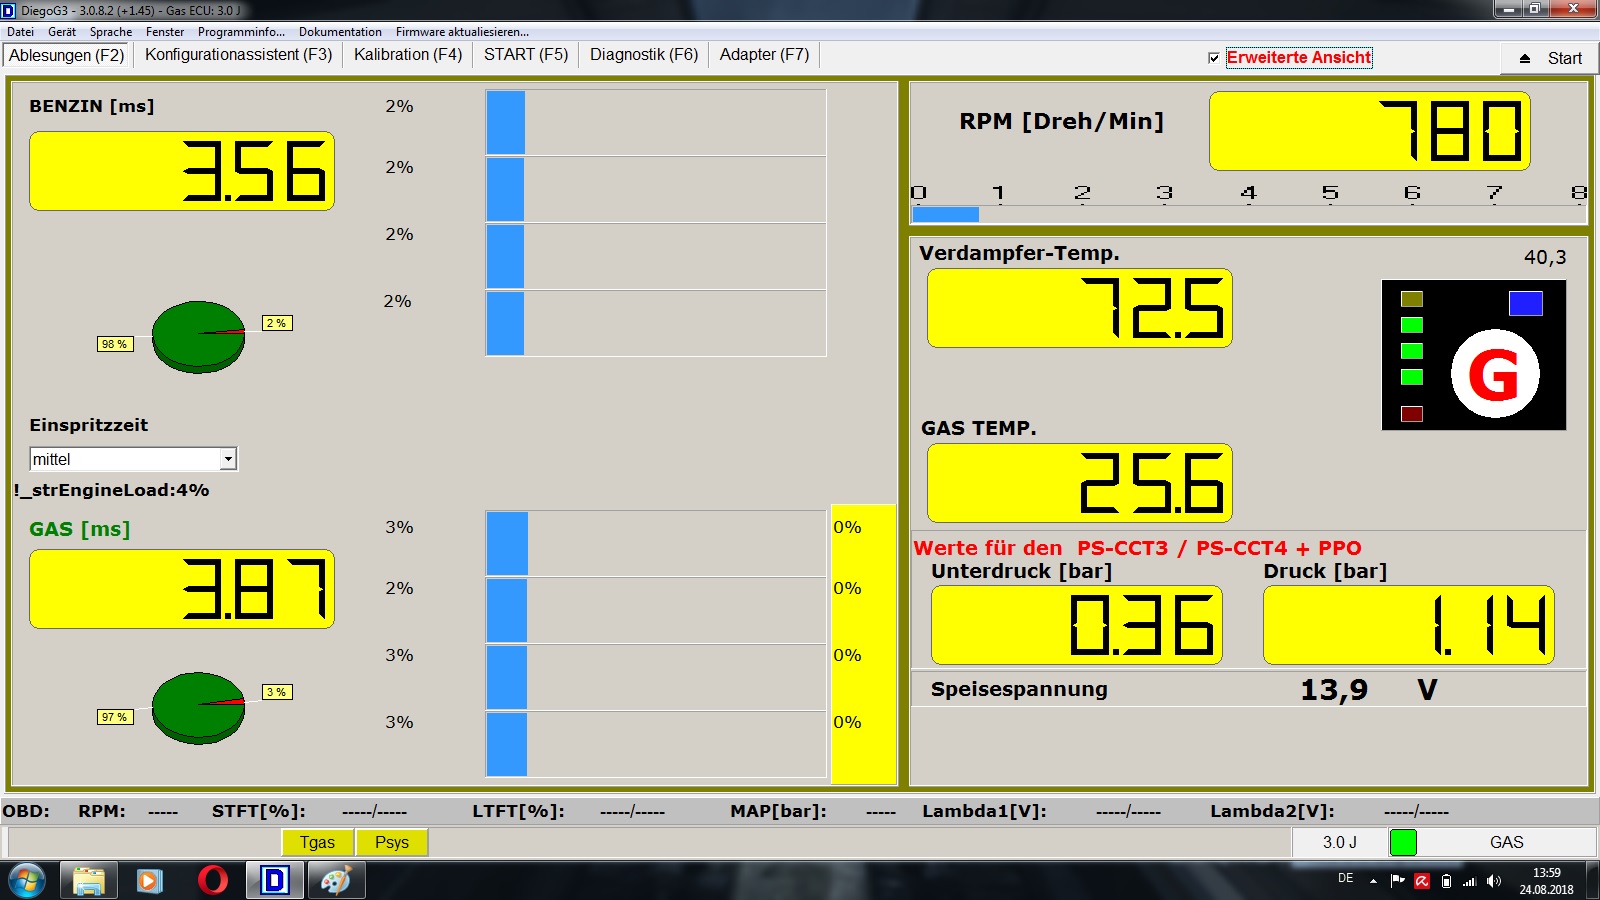The width and height of the screenshot is (1600, 900).
Task: Click the DE language indicator in taskbar
Action: [1345, 878]
